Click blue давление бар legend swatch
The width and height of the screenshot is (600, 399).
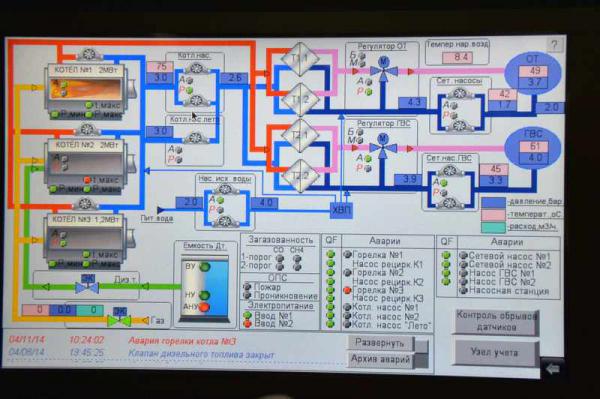[493, 202]
